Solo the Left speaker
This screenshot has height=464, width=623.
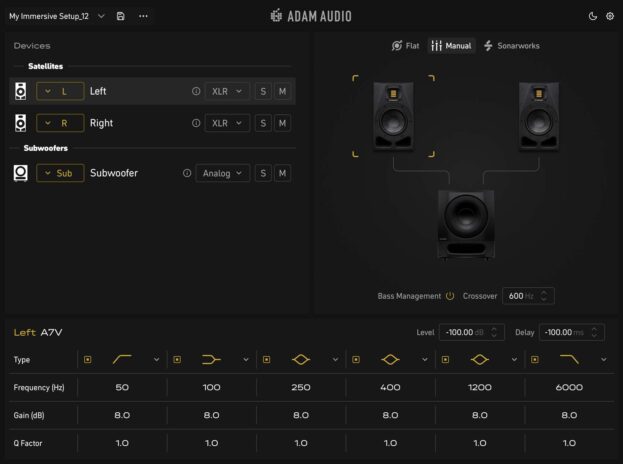(x=263, y=91)
